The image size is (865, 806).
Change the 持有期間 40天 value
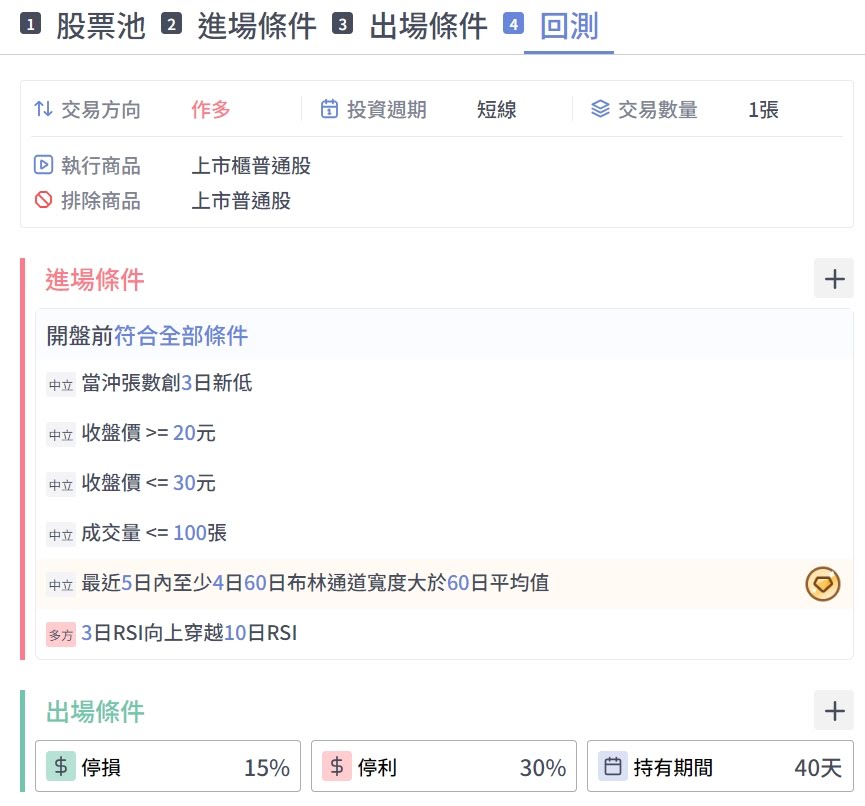click(818, 768)
